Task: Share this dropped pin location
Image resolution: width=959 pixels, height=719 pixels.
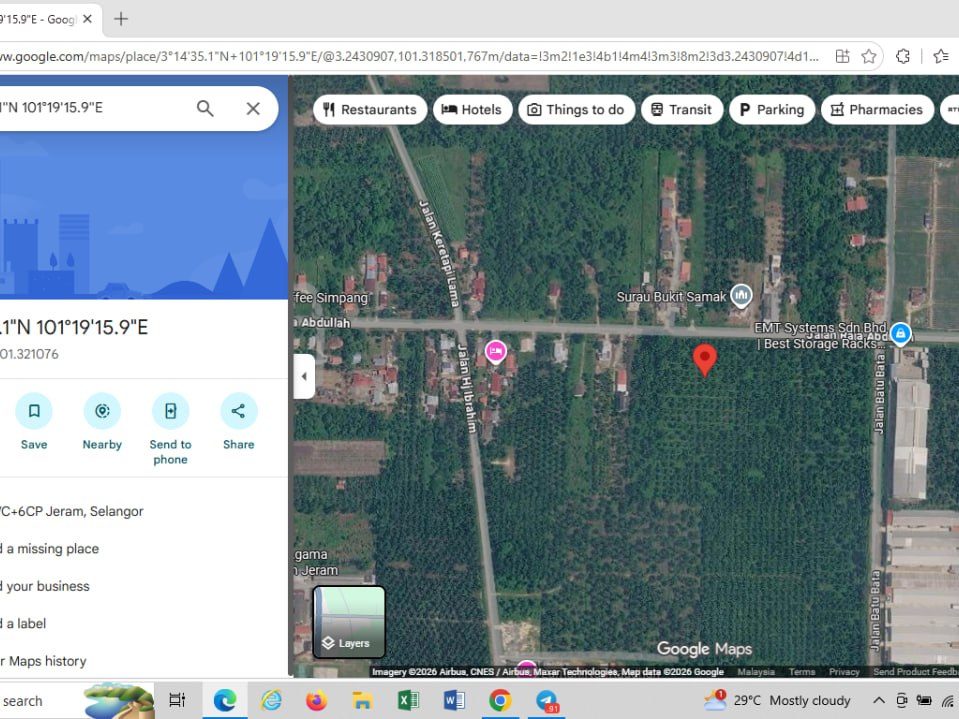Action: (239, 422)
